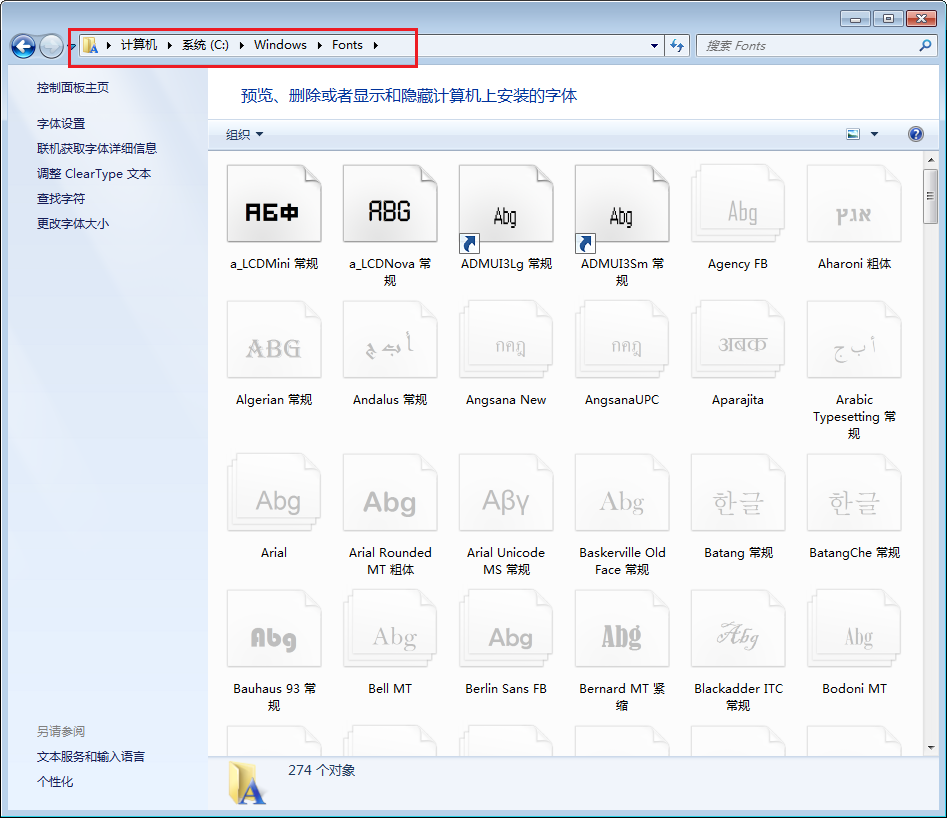947x818 pixels.
Task: Select the a_LCDMini font icon
Action: [273, 205]
